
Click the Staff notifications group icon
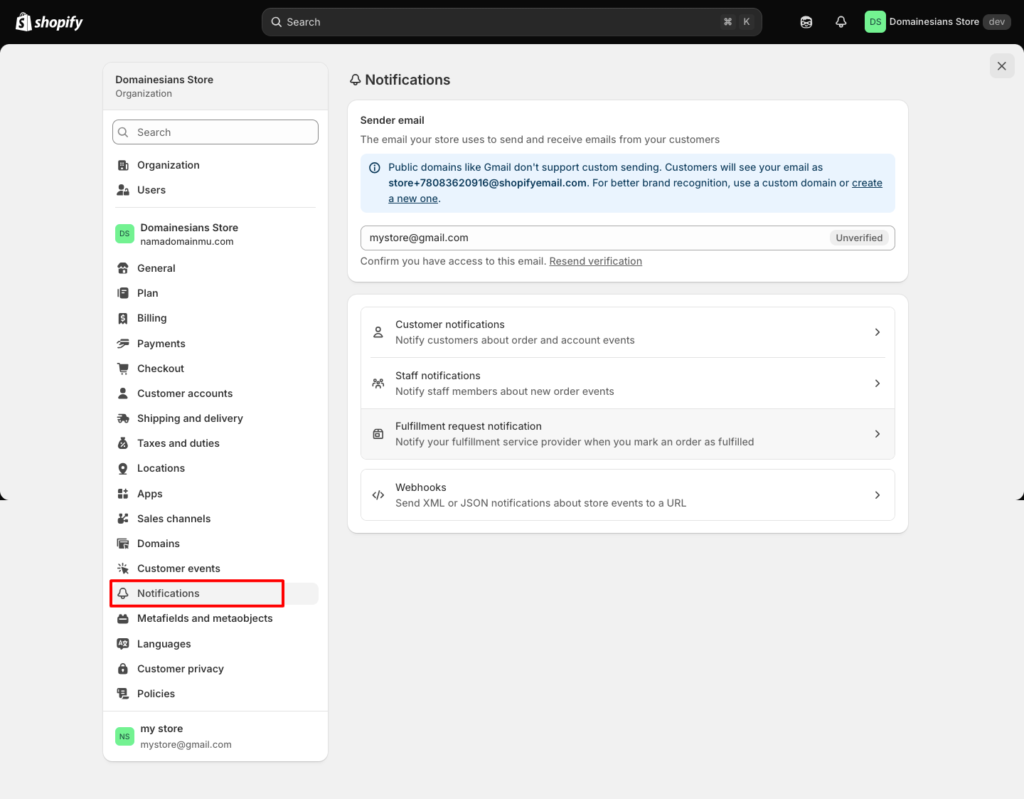378,383
